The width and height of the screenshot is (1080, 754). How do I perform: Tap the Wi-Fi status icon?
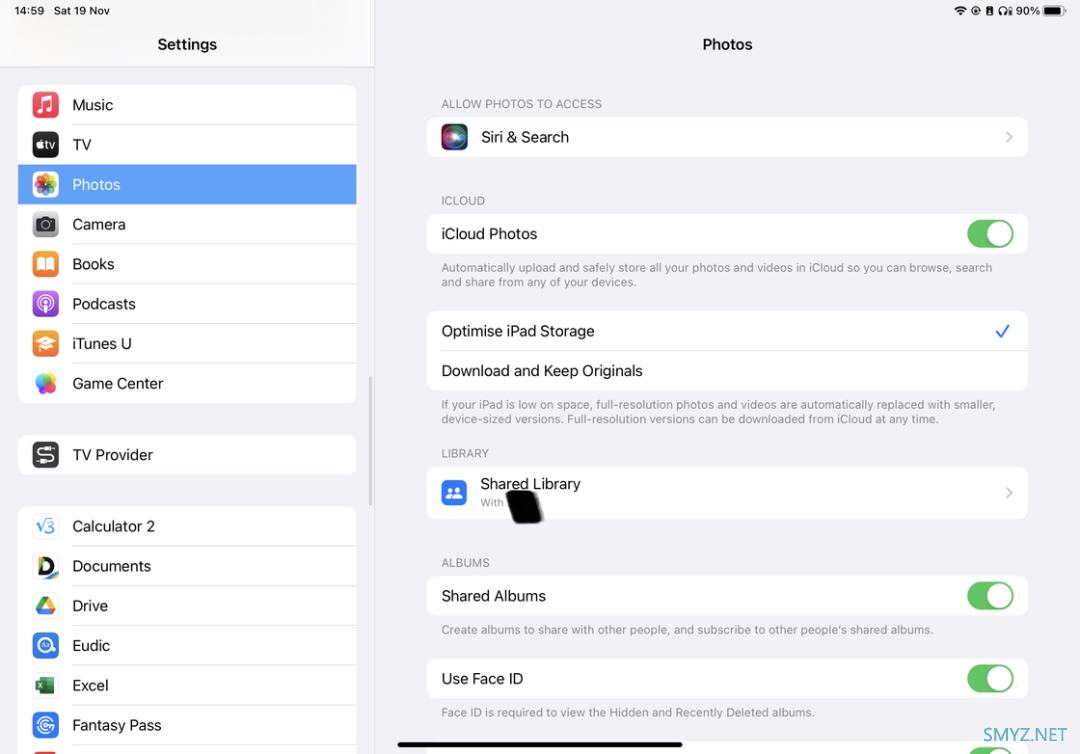[x=960, y=10]
